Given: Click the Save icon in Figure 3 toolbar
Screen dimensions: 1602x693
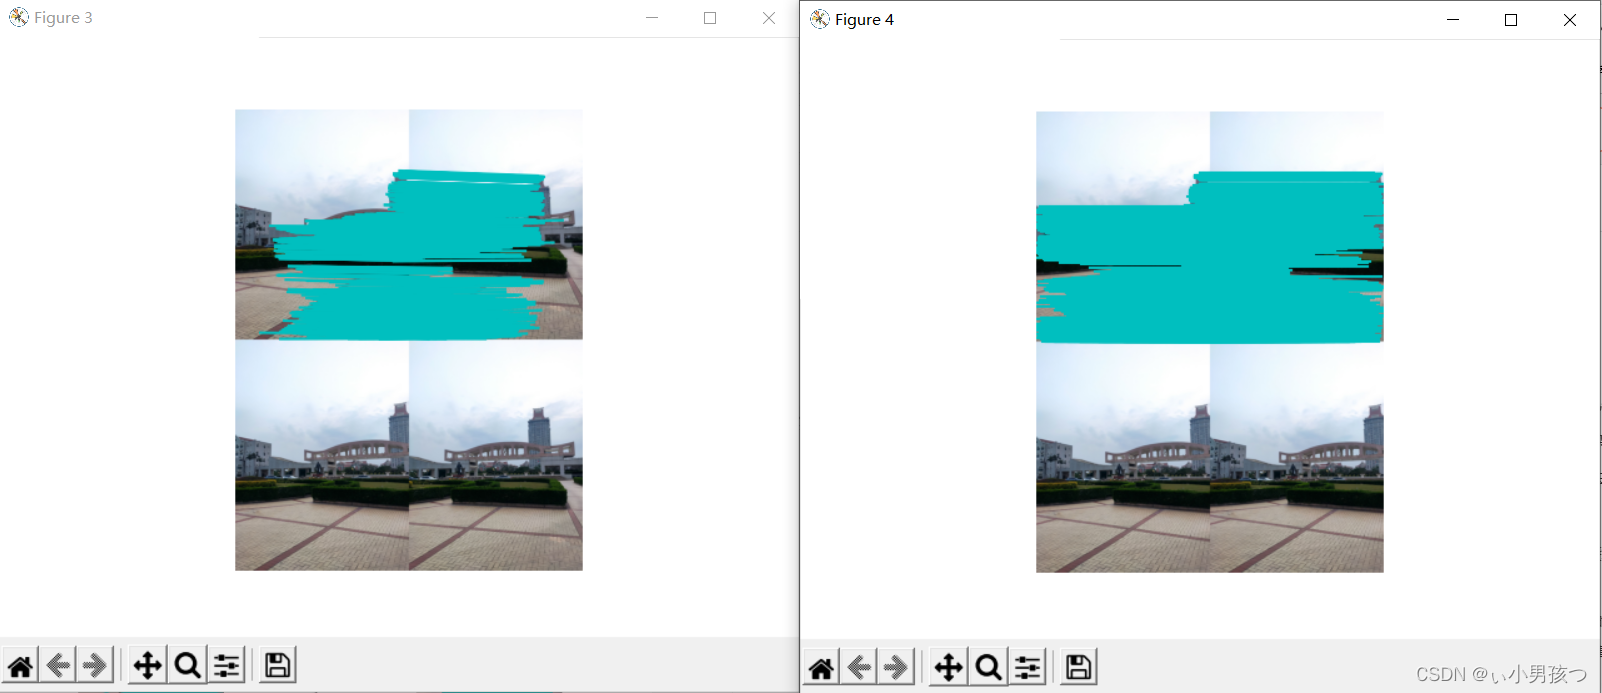Looking at the screenshot, I should tap(278, 665).
